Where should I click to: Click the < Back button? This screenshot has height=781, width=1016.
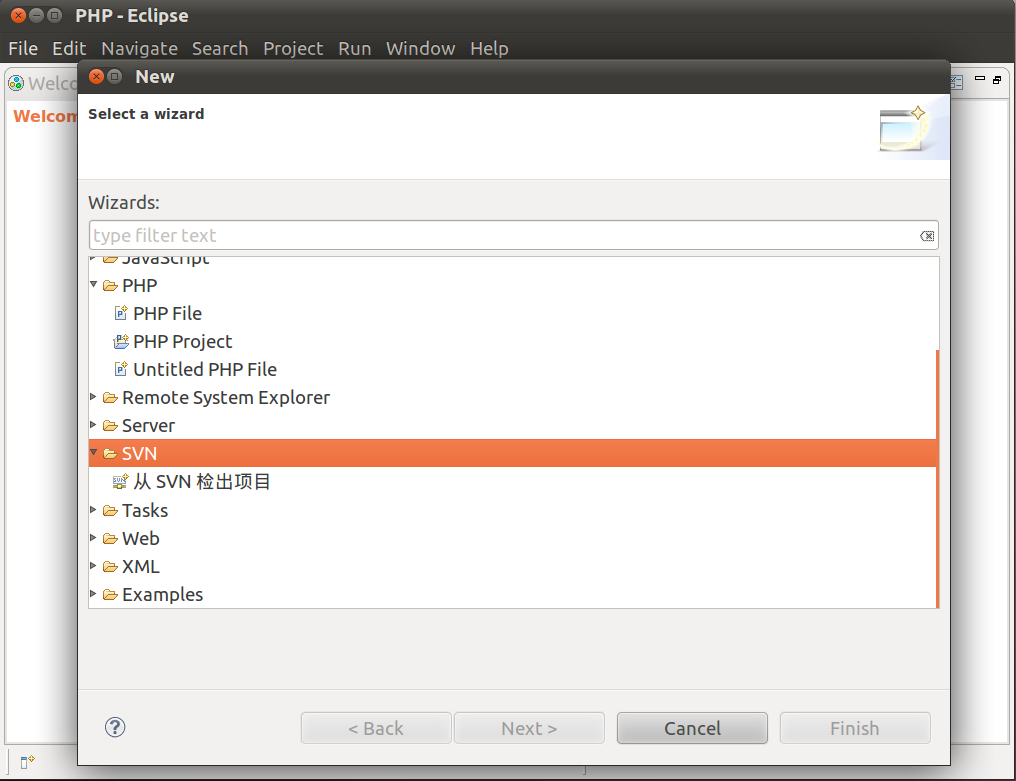[376, 728]
